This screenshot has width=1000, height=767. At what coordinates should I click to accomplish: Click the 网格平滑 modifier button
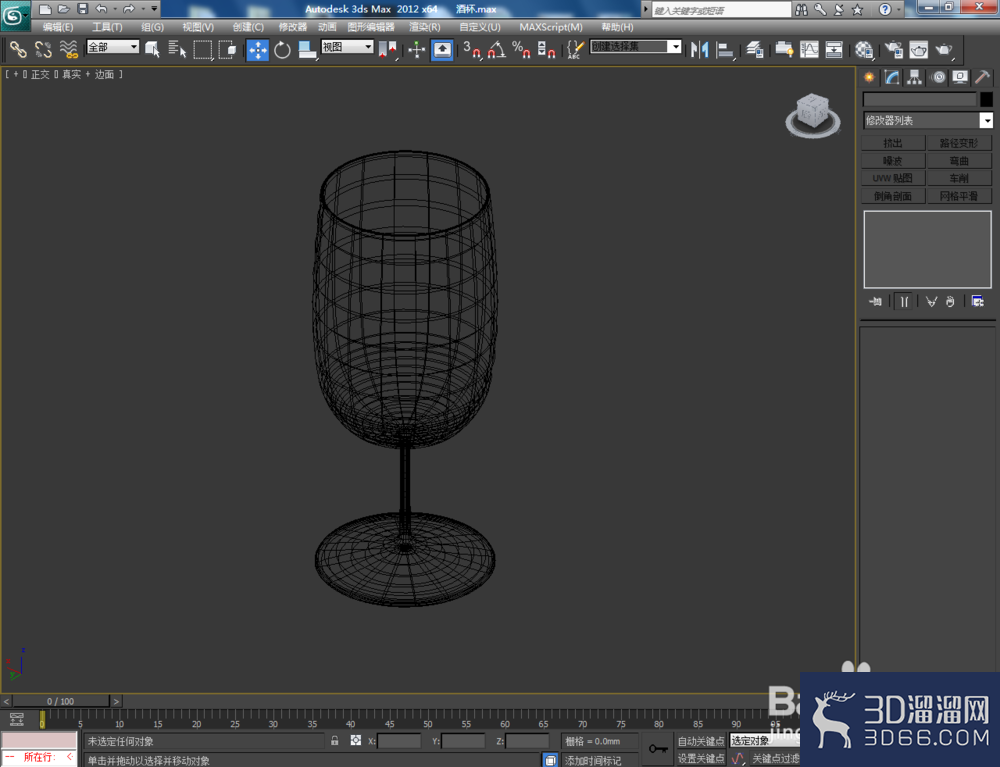coord(959,196)
